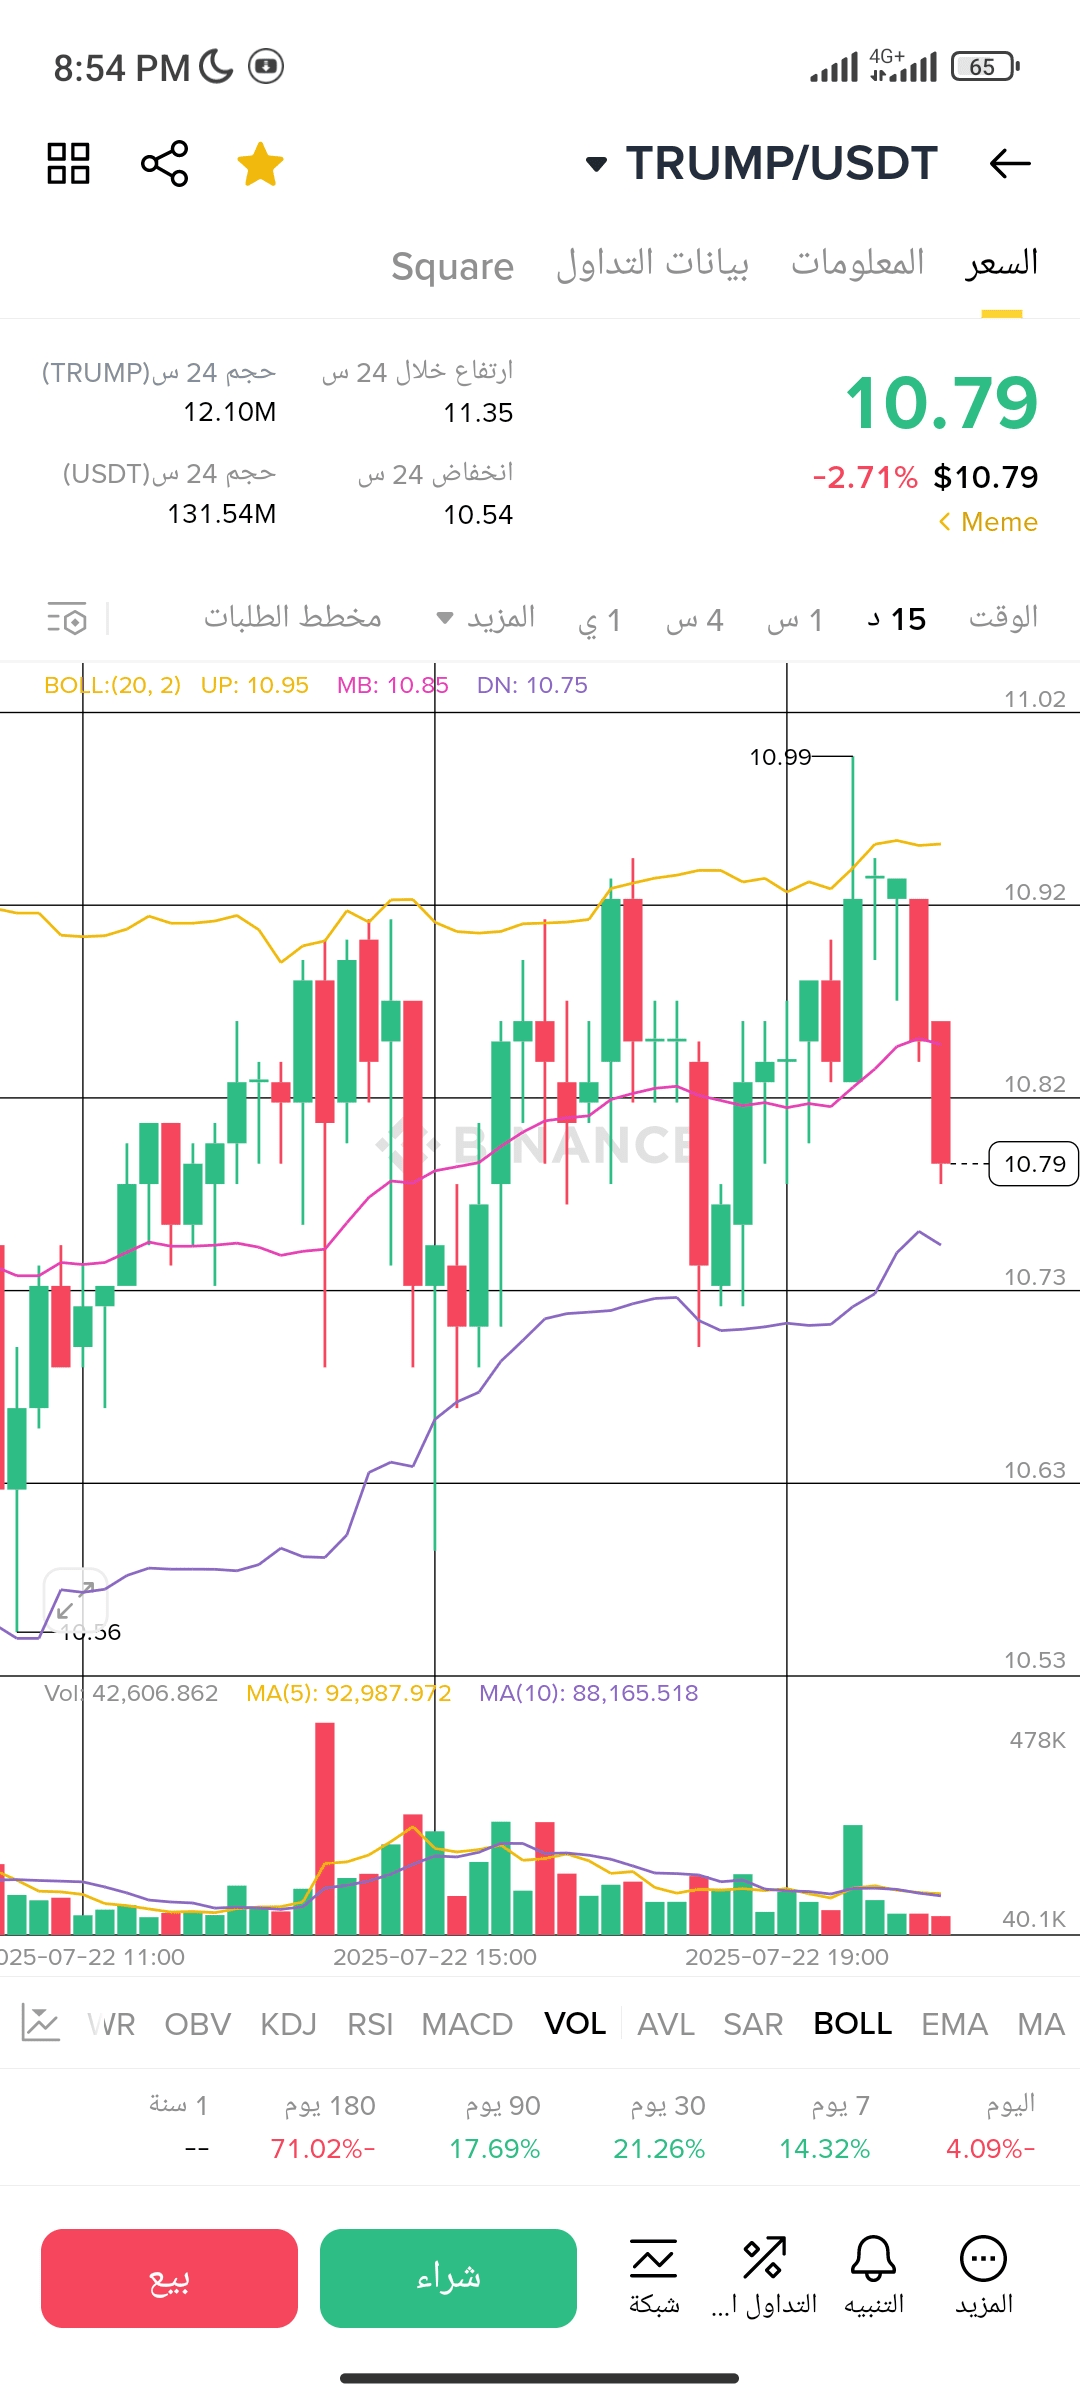Toggle the yellow favorite star
Viewport: 1080px width, 2400px height.
point(260,164)
